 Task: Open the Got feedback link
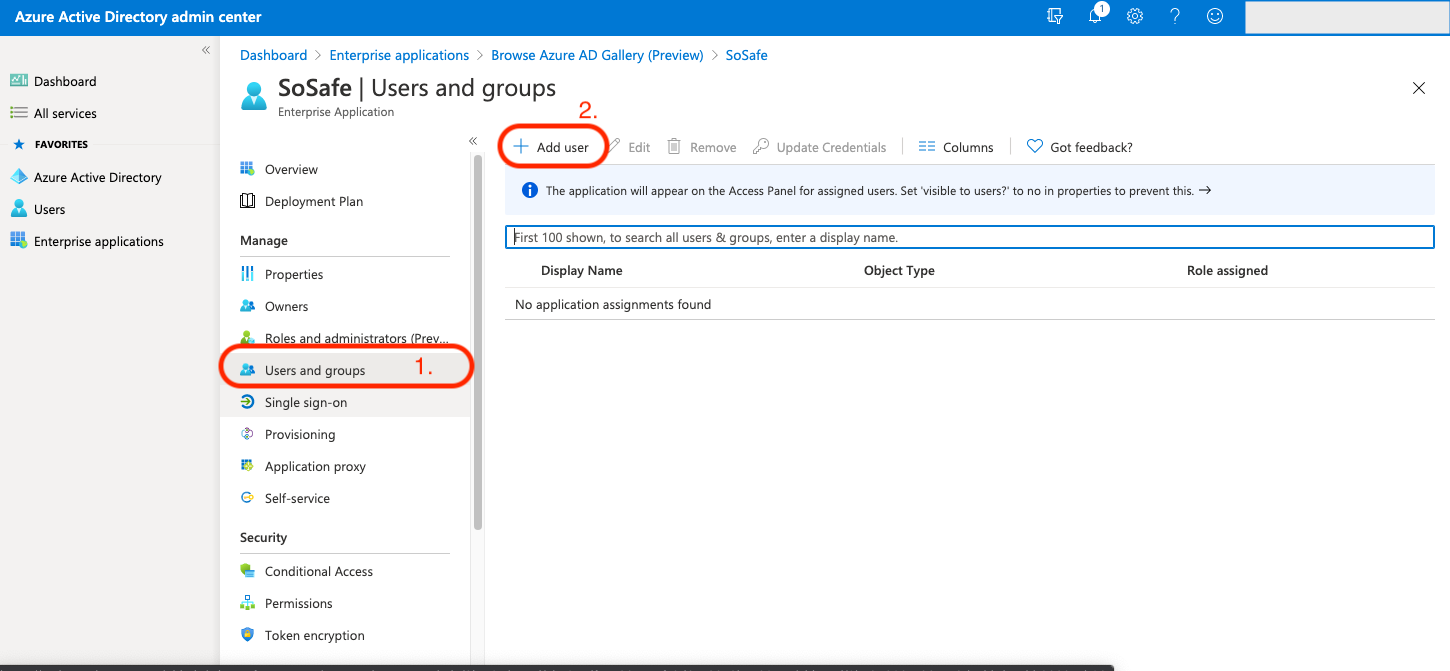(x=1079, y=146)
